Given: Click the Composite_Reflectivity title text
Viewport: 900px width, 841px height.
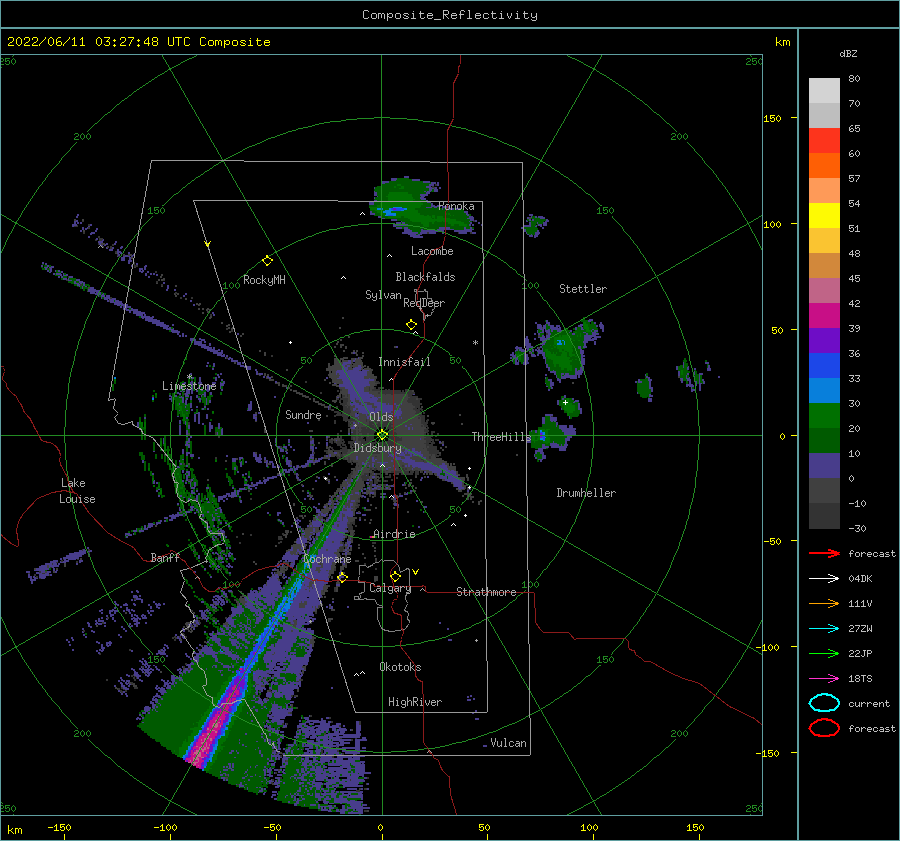Looking at the screenshot, I should click(x=450, y=15).
